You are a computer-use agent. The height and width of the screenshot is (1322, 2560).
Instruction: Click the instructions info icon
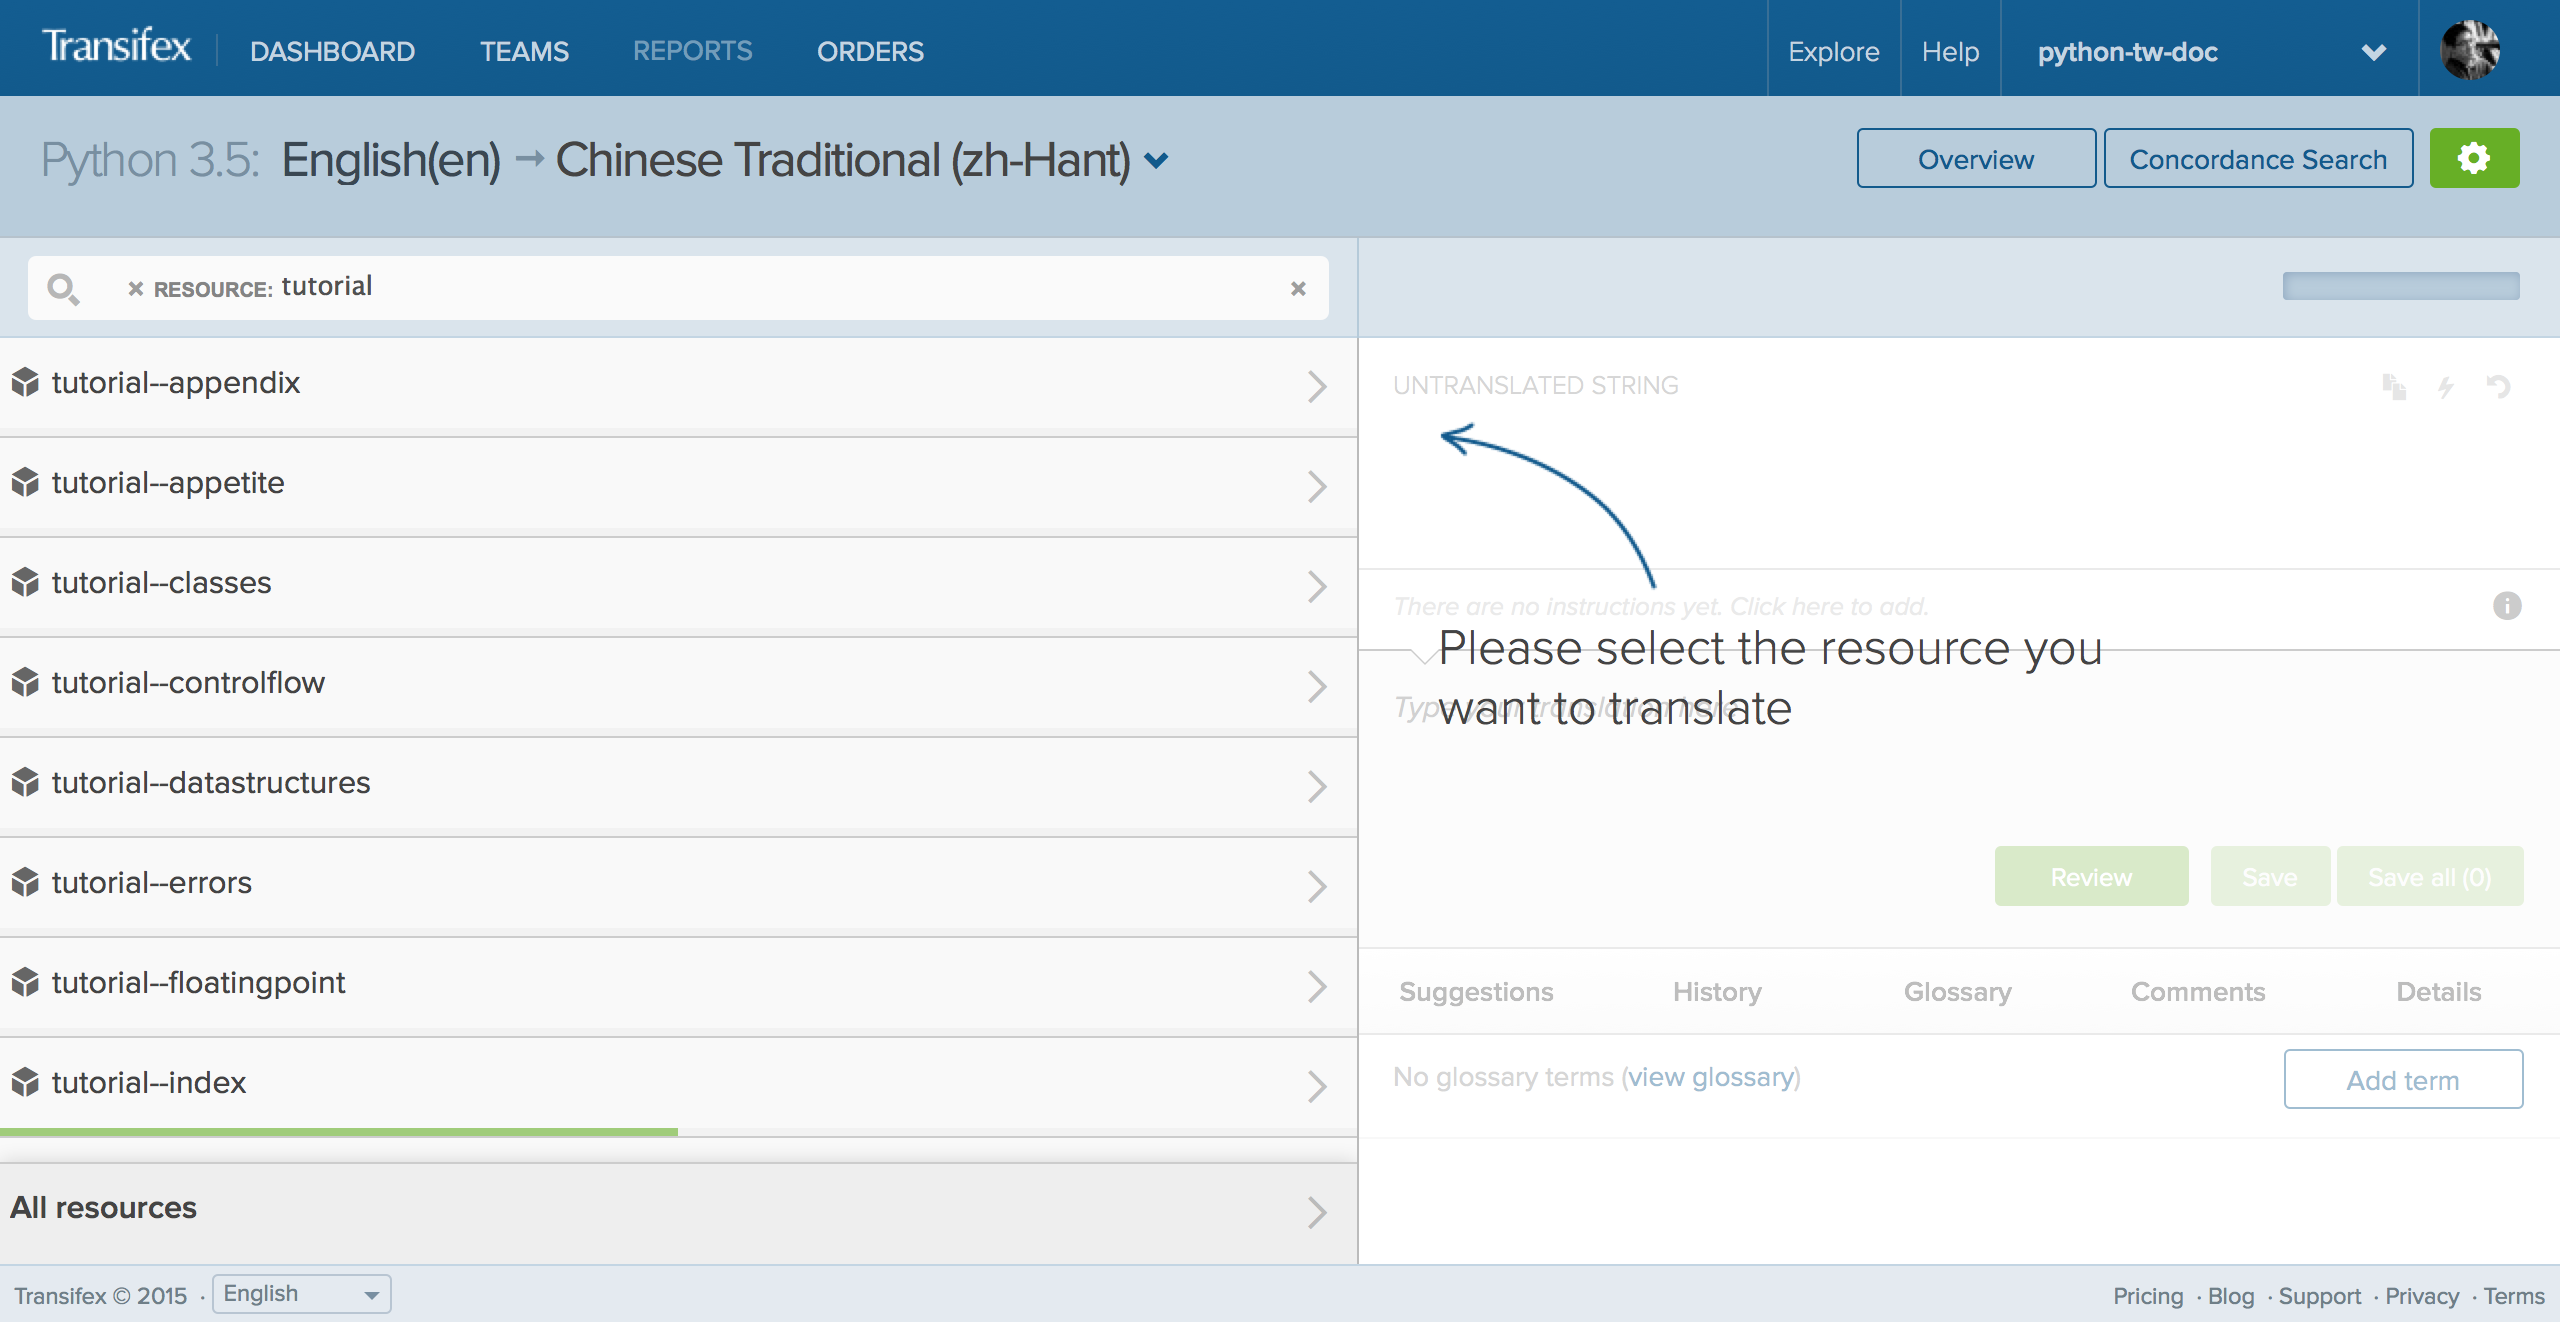click(x=2506, y=606)
